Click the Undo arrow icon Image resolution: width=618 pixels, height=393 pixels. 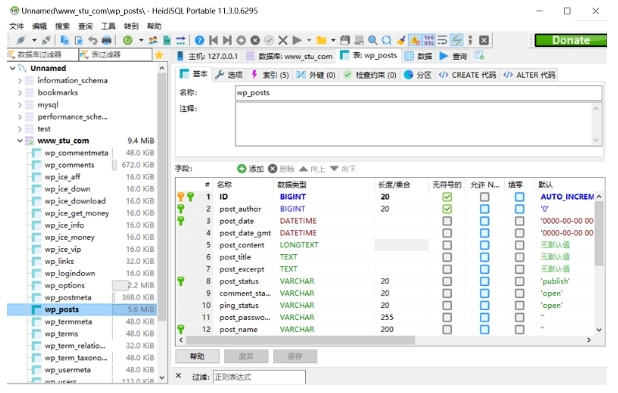tap(93, 40)
